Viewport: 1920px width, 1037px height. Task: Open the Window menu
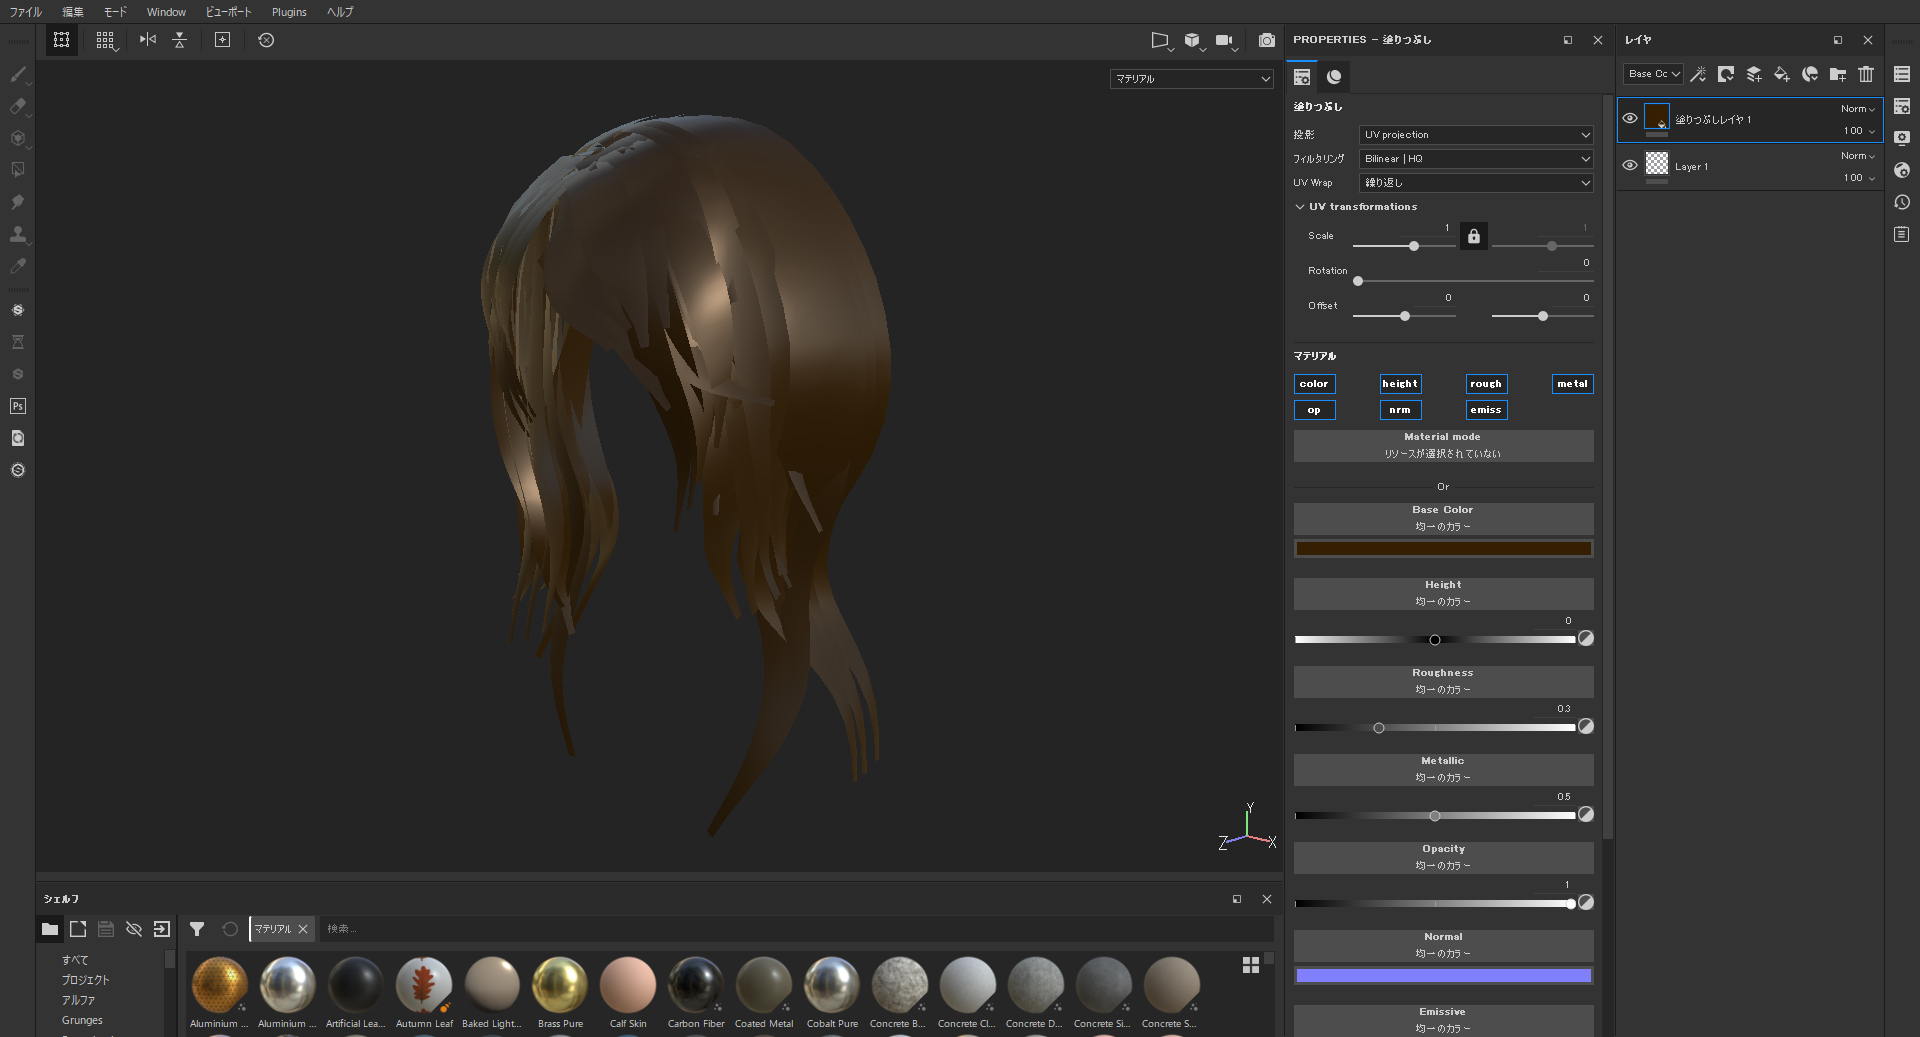point(165,12)
